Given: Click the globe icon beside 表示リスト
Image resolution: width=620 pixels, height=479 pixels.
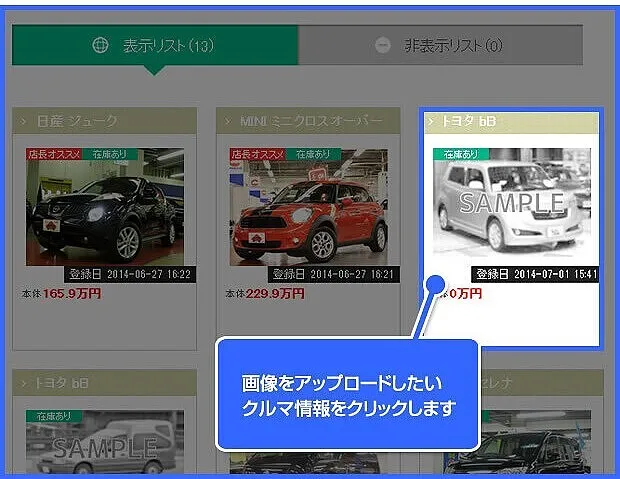Looking at the screenshot, I should point(100,45).
